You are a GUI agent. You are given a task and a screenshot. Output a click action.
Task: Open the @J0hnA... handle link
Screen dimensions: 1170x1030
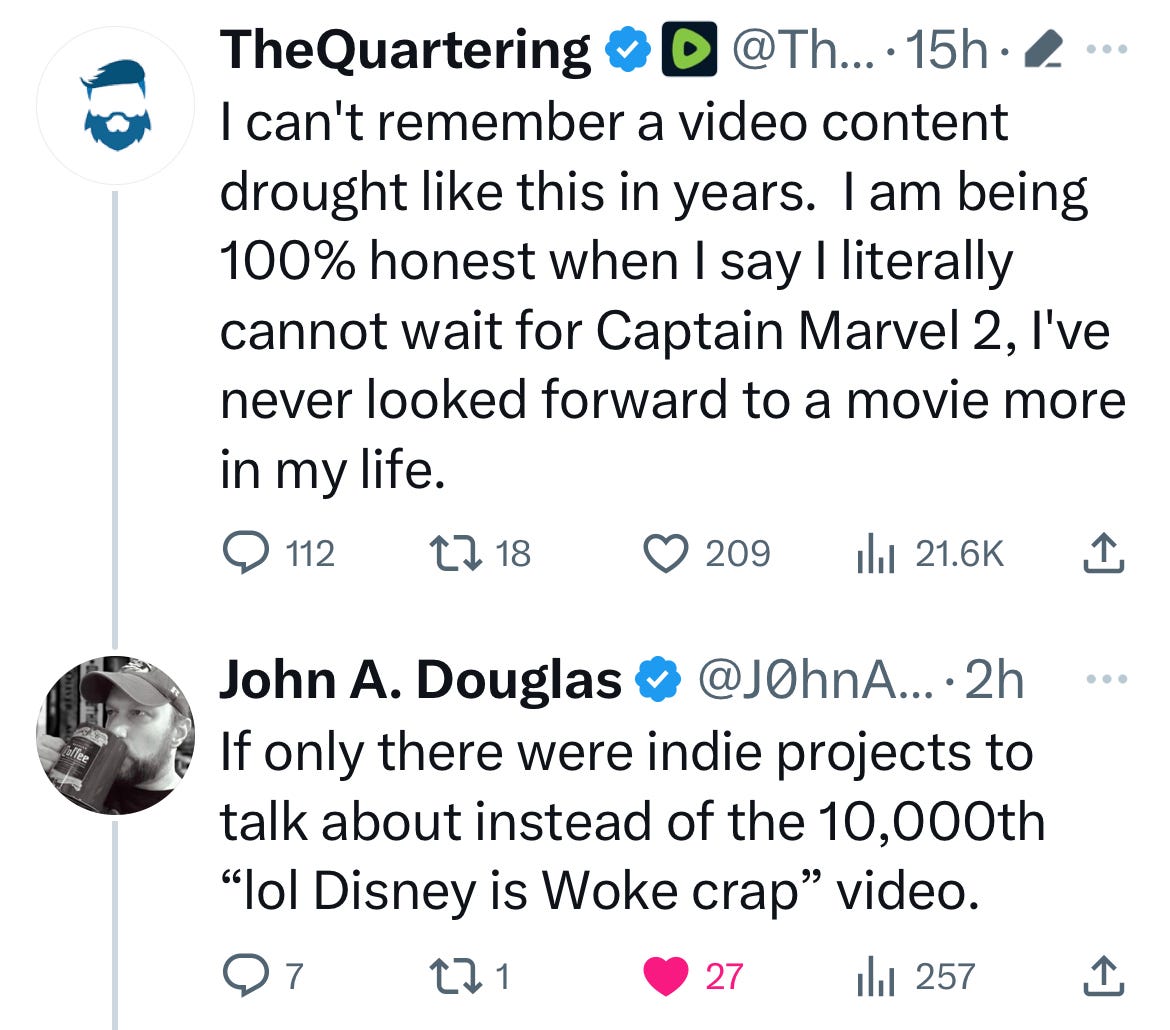pyautogui.click(x=815, y=680)
